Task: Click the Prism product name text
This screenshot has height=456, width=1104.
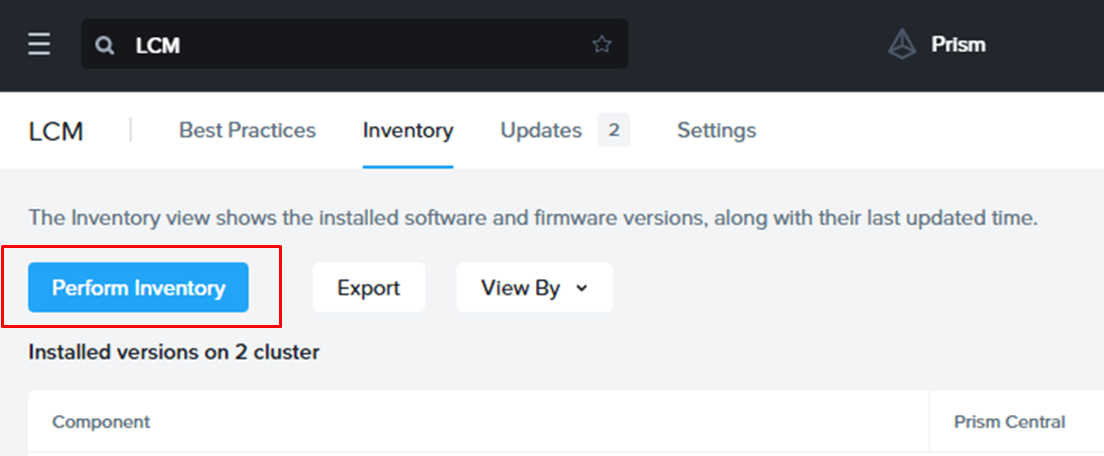Action: click(958, 45)
